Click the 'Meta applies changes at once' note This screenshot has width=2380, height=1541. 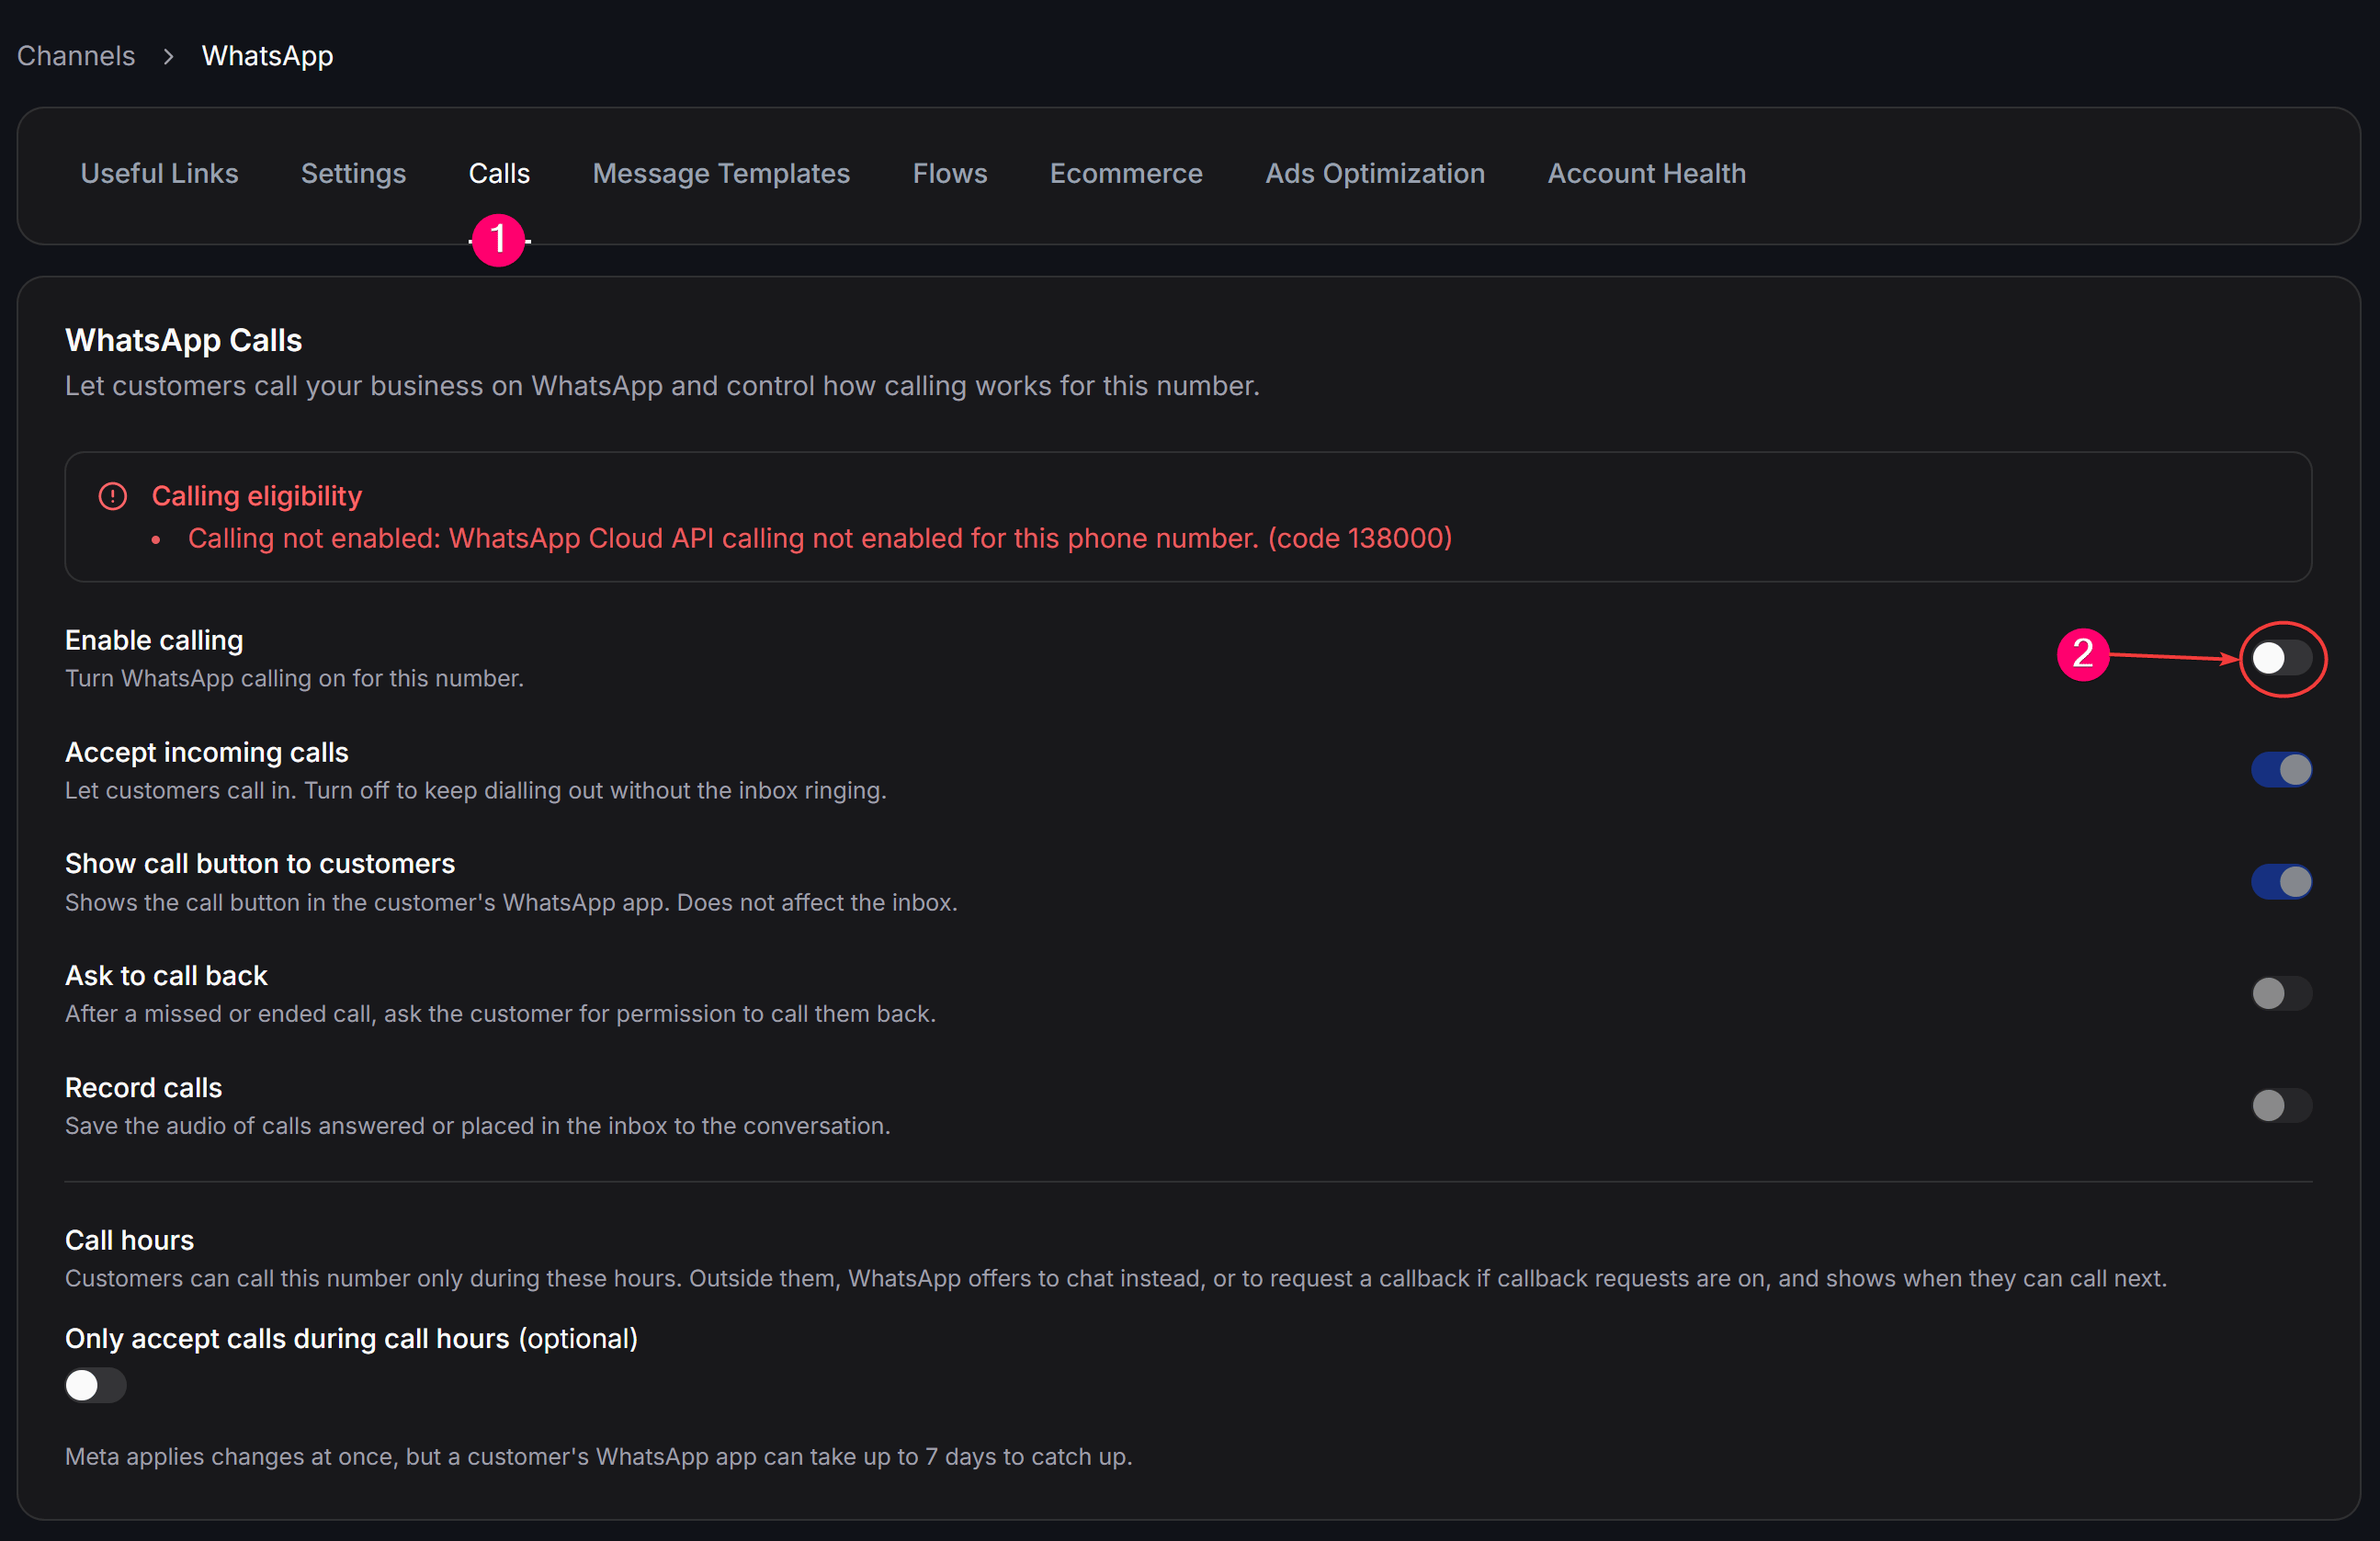[x=599, y=1457]
